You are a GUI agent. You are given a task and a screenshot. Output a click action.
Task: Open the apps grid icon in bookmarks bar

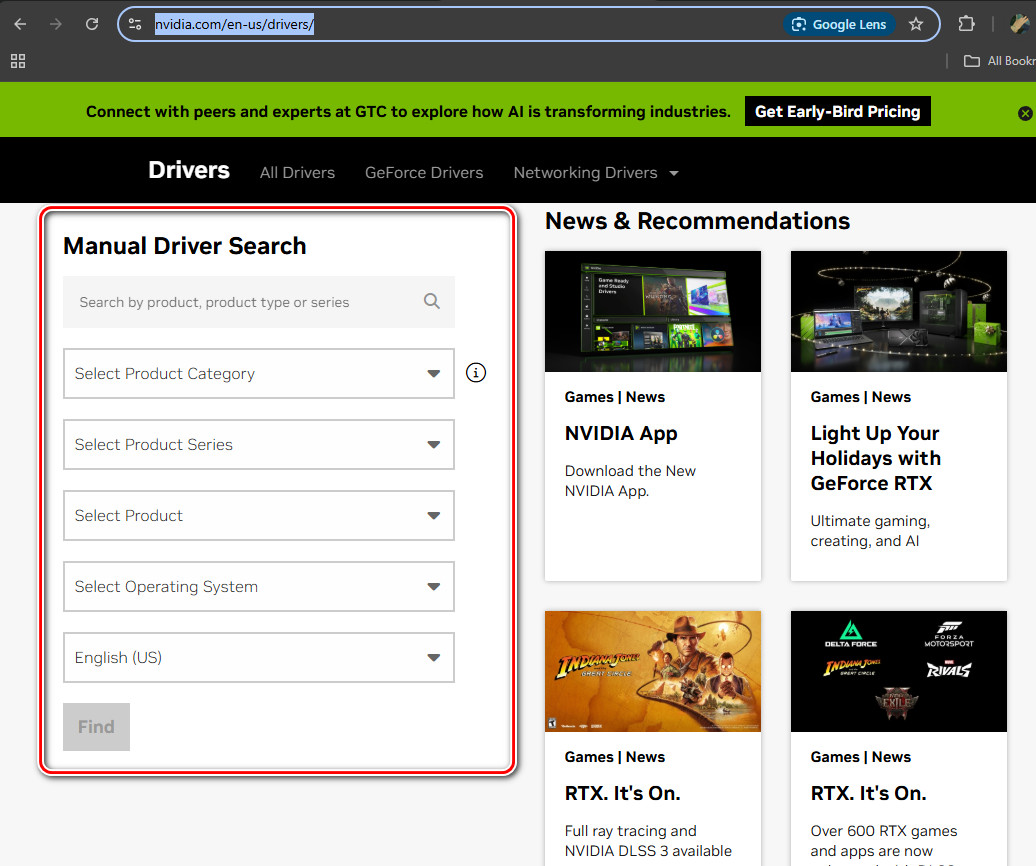click(x=18, y=61)
